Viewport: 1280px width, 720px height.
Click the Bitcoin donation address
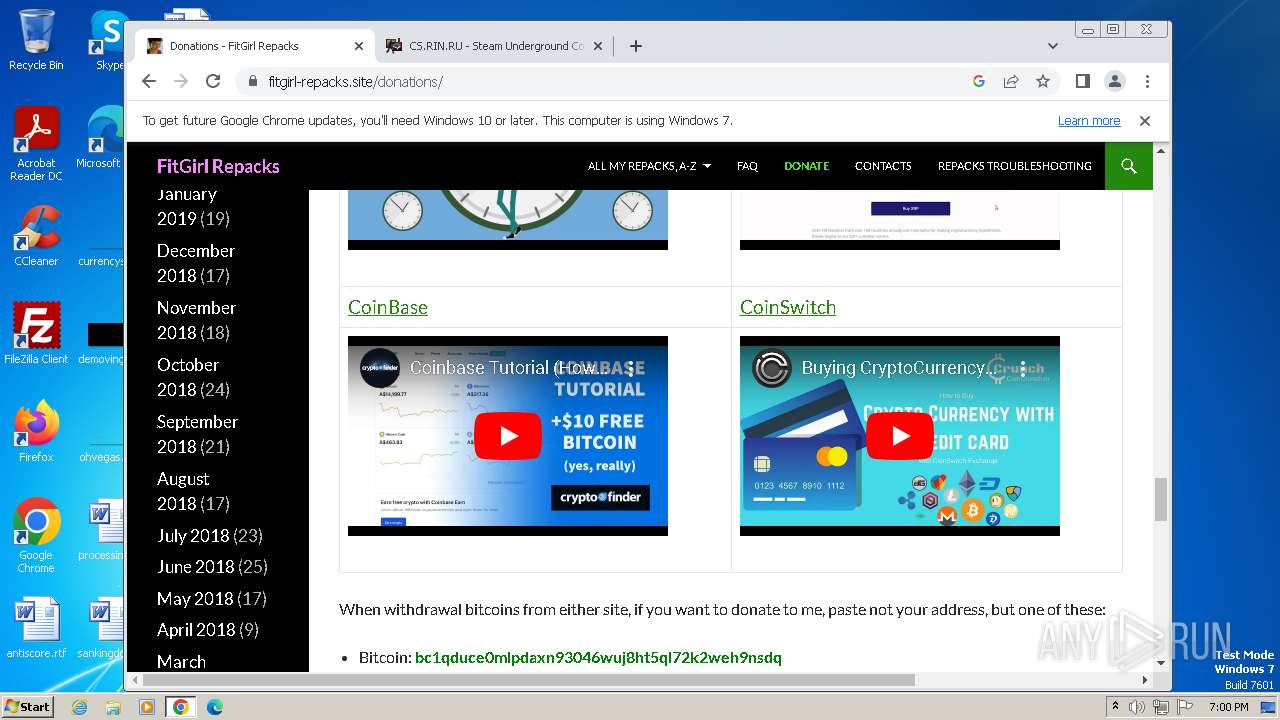coord(598,658)
